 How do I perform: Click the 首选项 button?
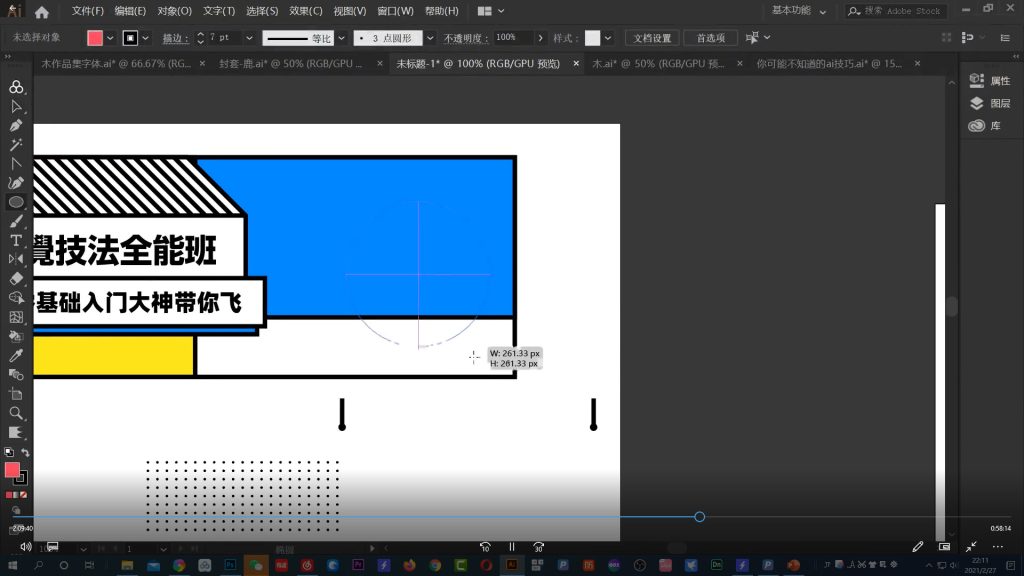pyautogui.click(x=710, y=38)
